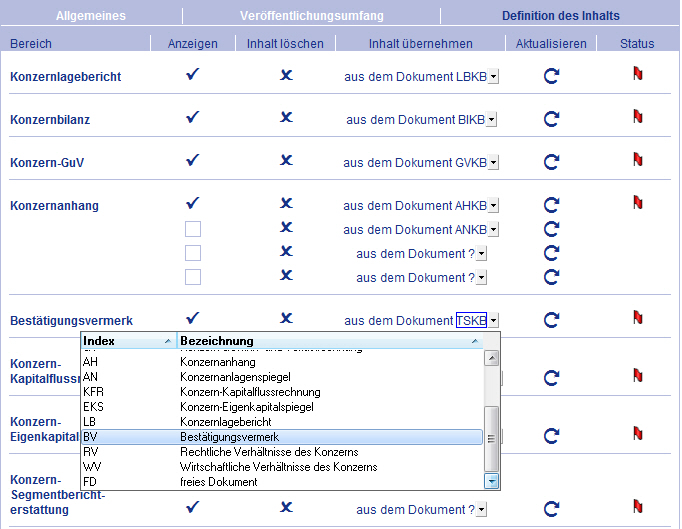Refresh the Konzern-Segmentberichterstattung row
Viewport: 682px width, 529px height.
tap(552, 509)
